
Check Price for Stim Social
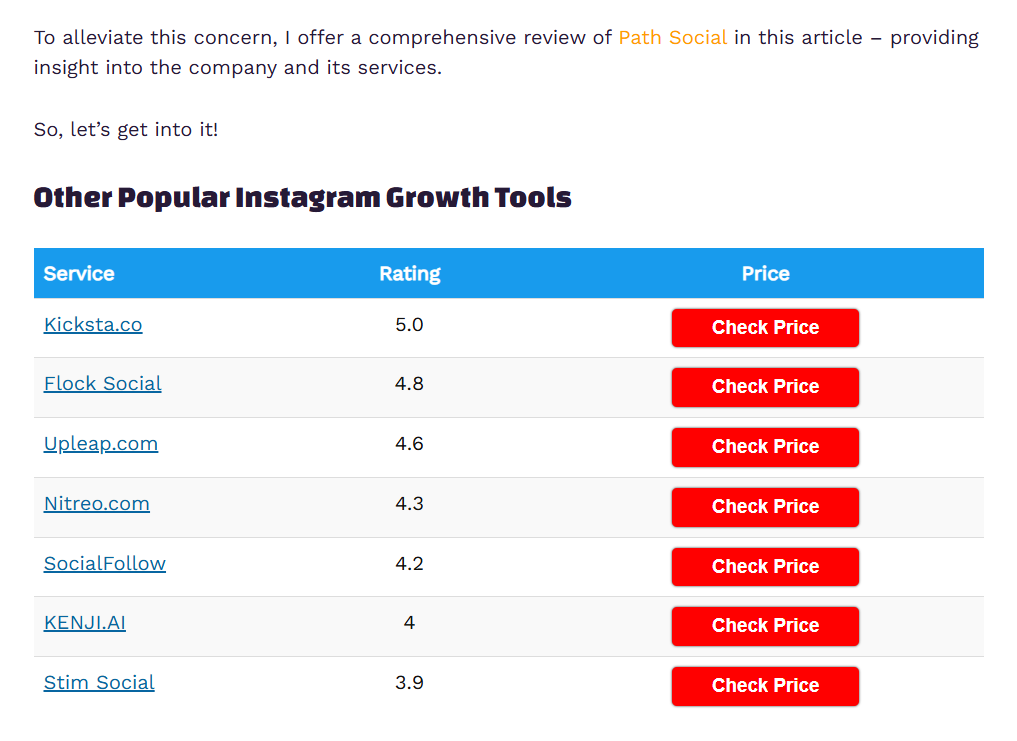coord(765,686)
